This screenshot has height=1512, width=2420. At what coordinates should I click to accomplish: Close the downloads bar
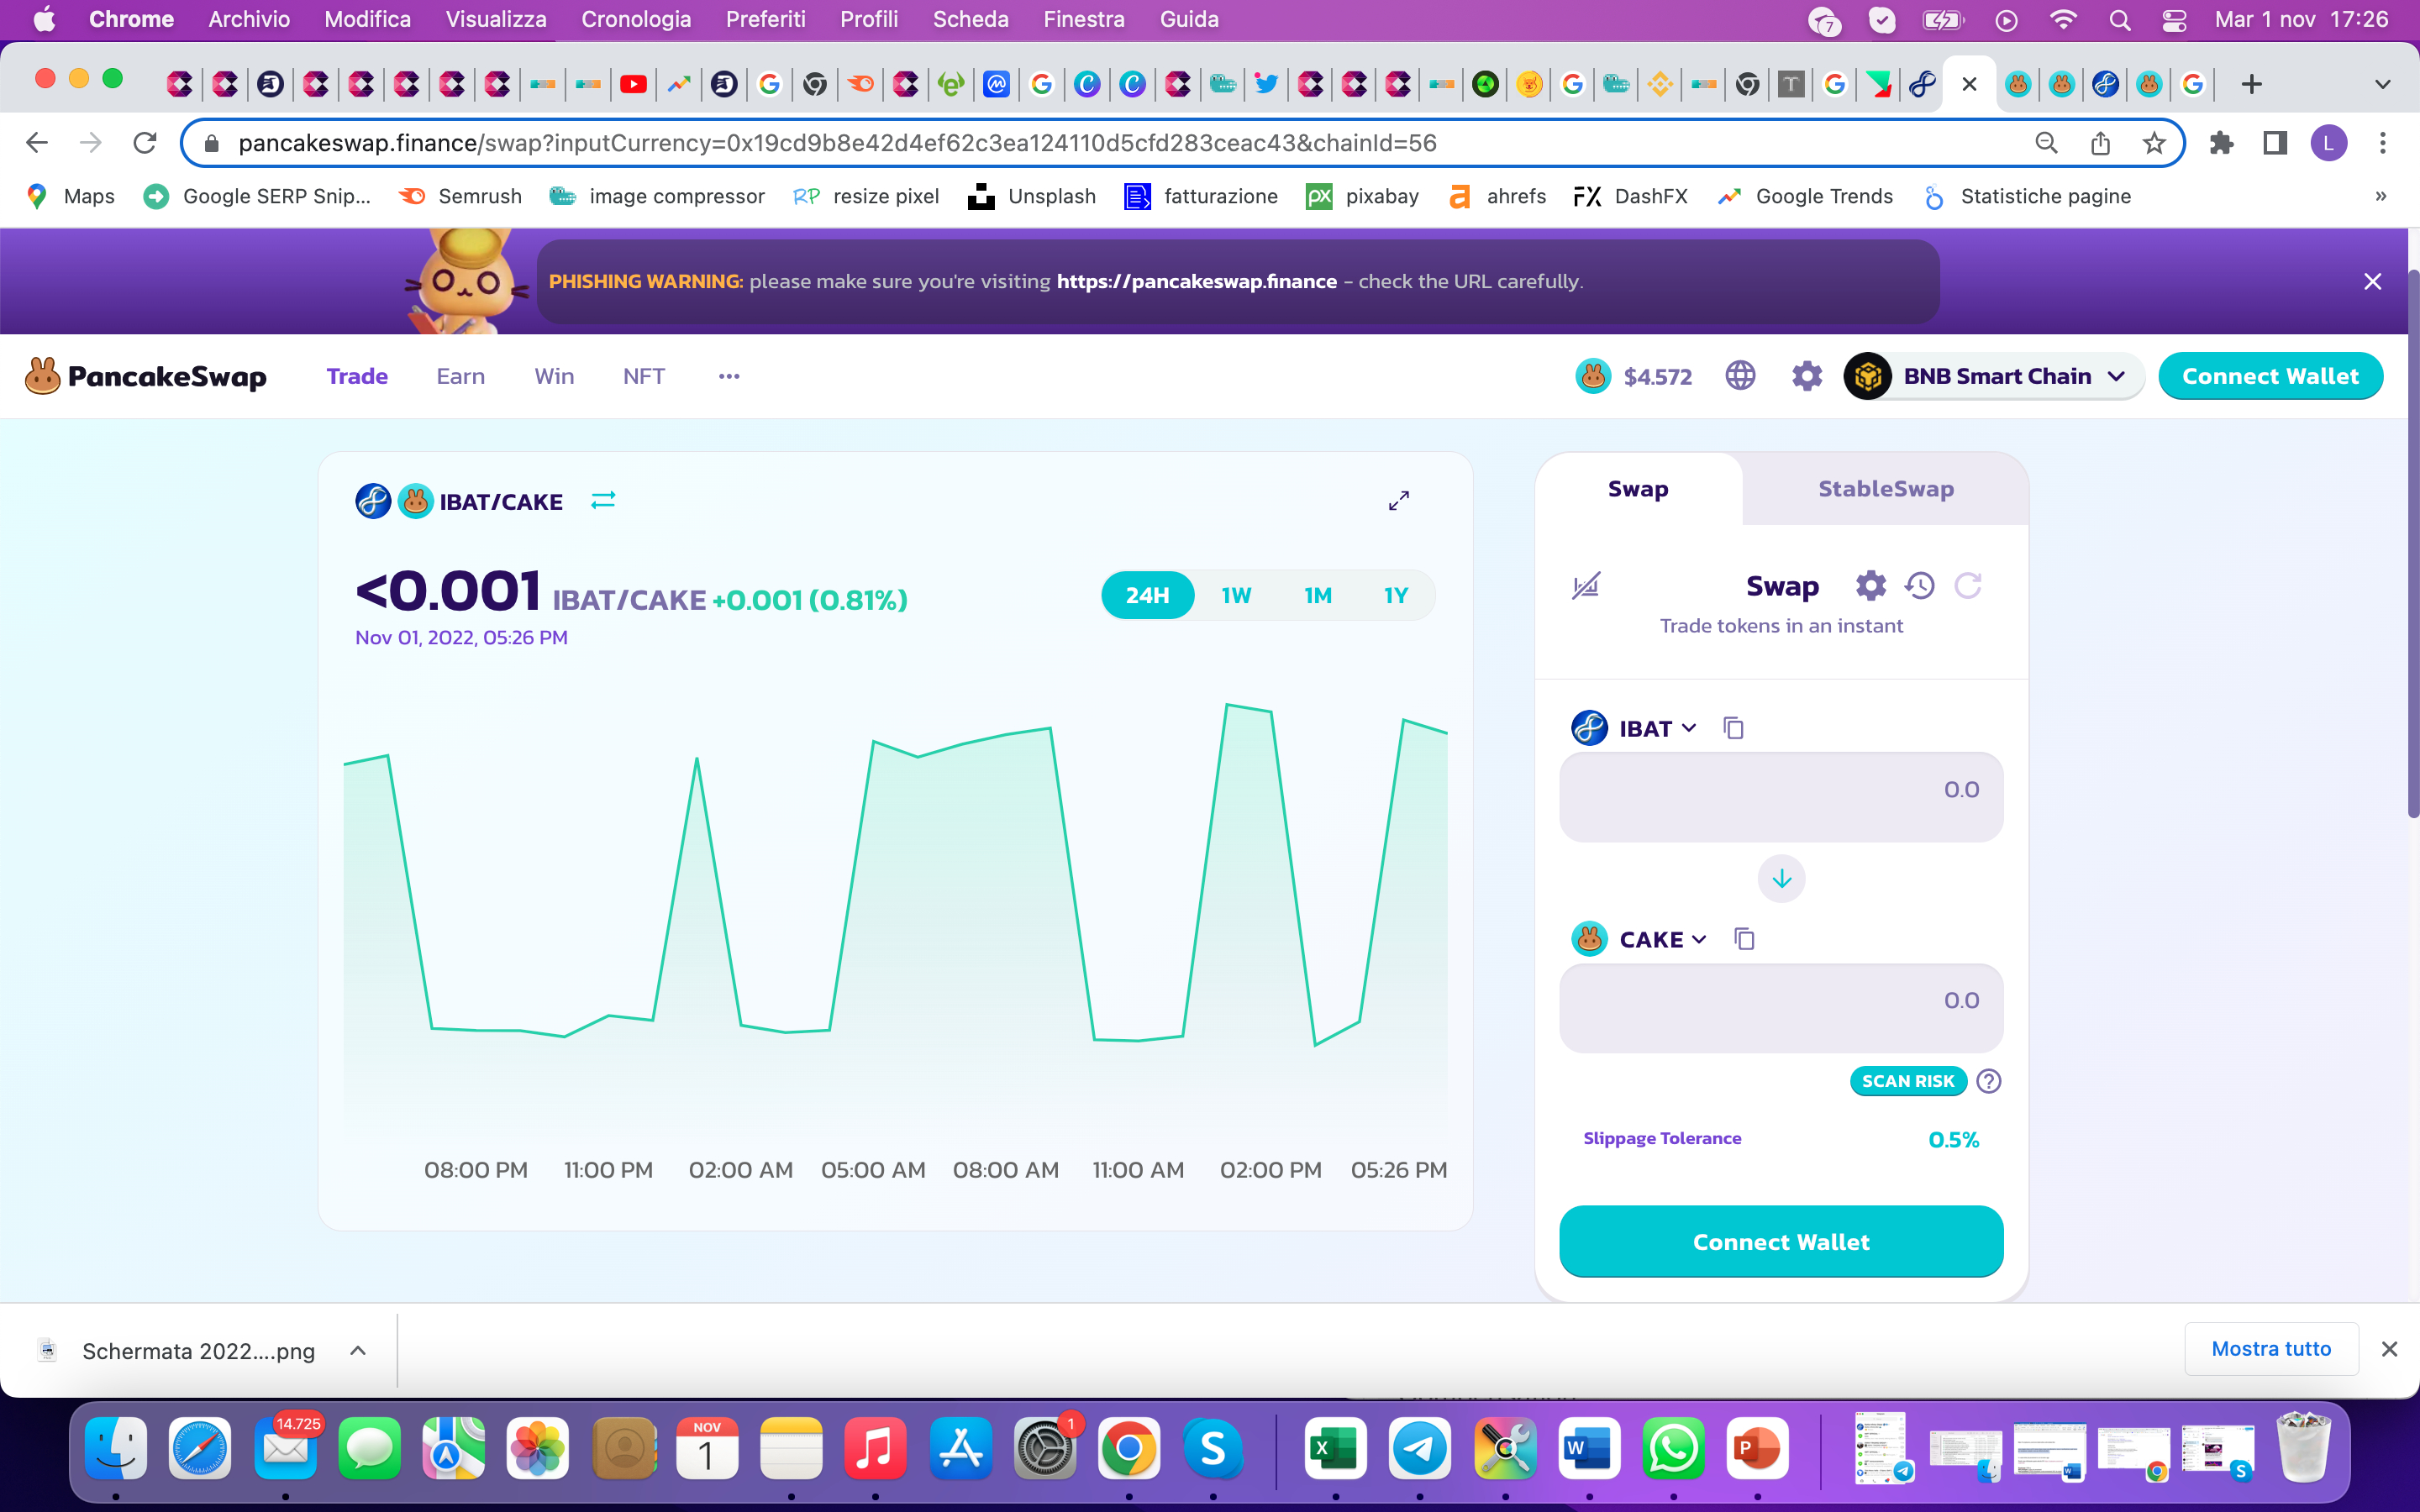(2389, 1349)
